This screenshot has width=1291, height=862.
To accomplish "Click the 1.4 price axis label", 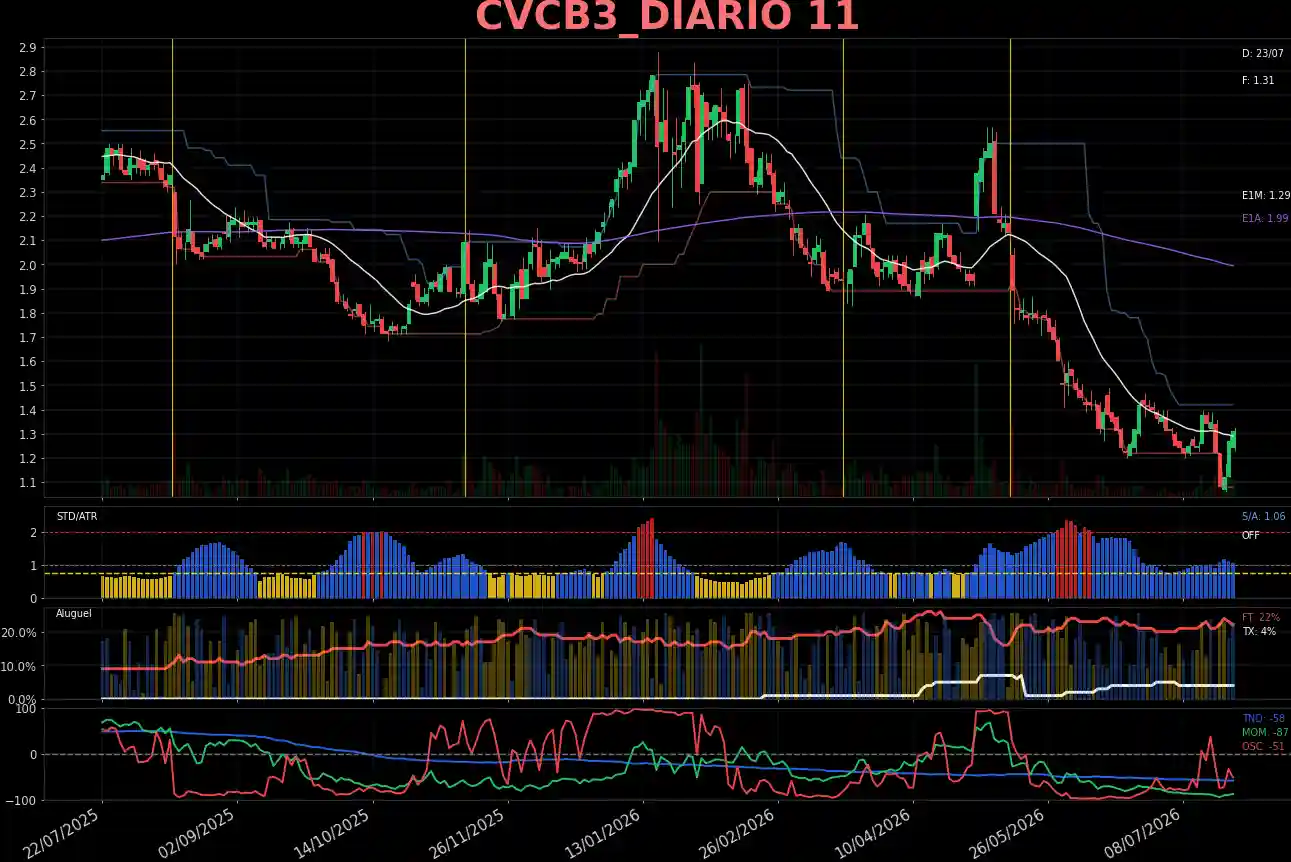I will pyautogui.click(x=28, y=410).
